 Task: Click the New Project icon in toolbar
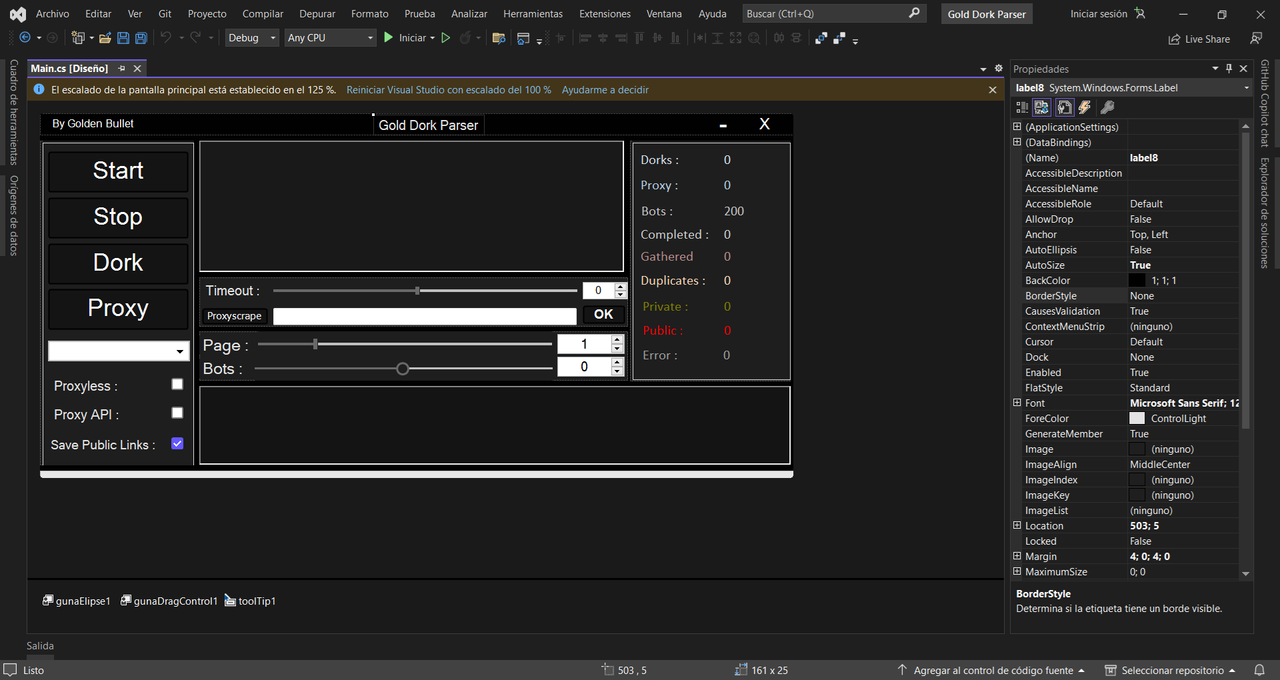tap(78, 37)
